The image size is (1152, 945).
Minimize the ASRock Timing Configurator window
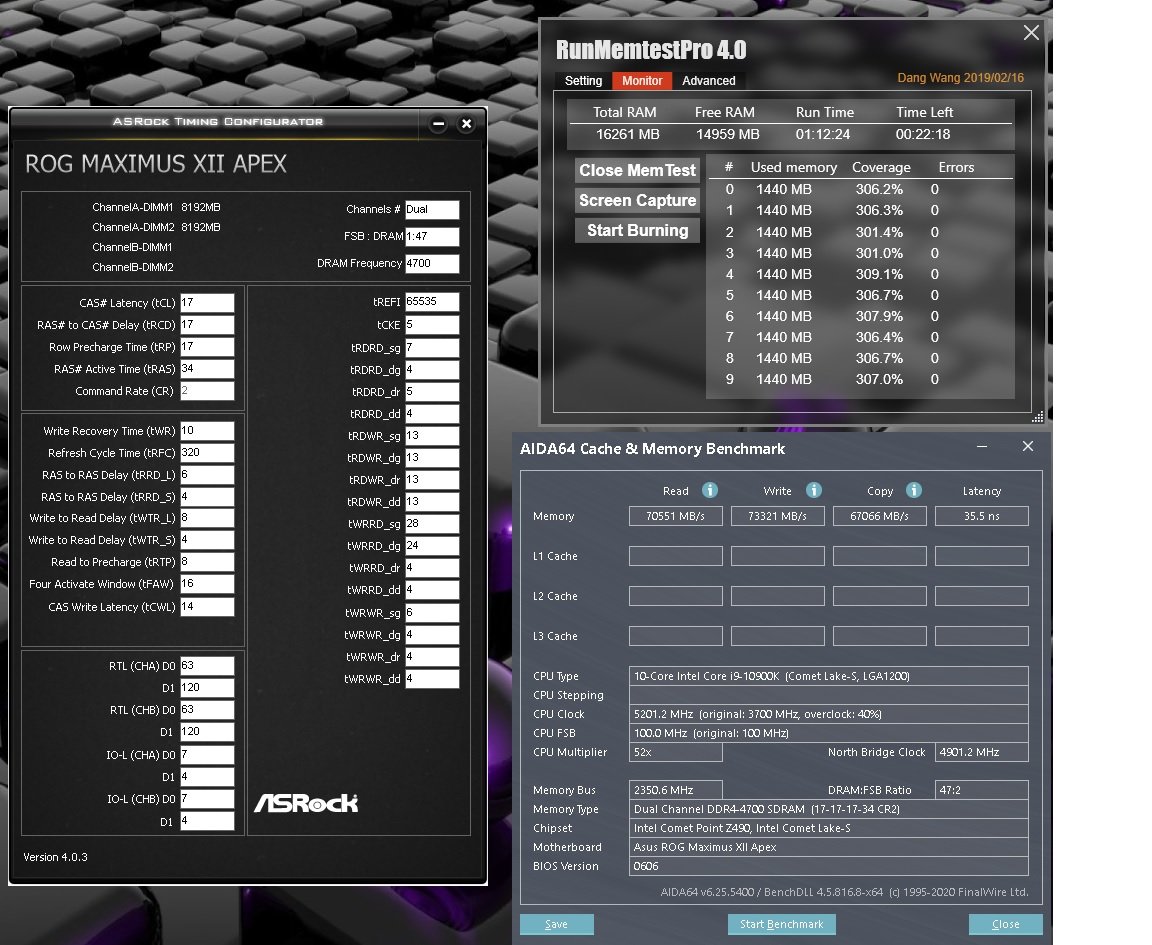(x=439, y=123)
